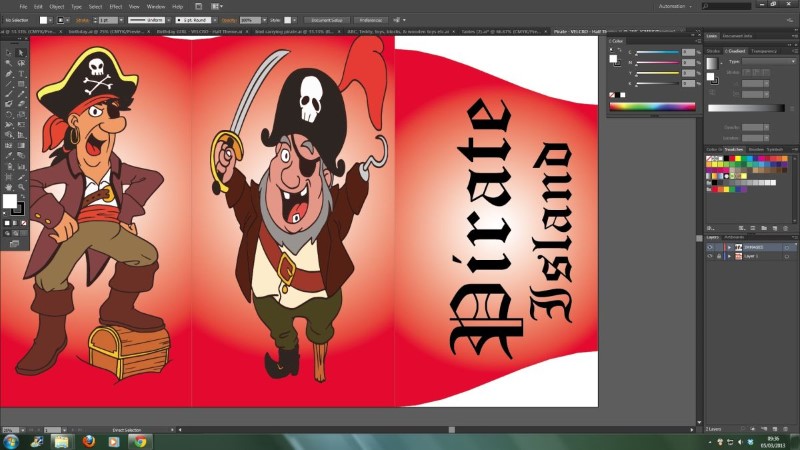The height and width of the screenshot is (450, 800).
Task: Toggle visibility of Layer 1
Action: (710, 256)
